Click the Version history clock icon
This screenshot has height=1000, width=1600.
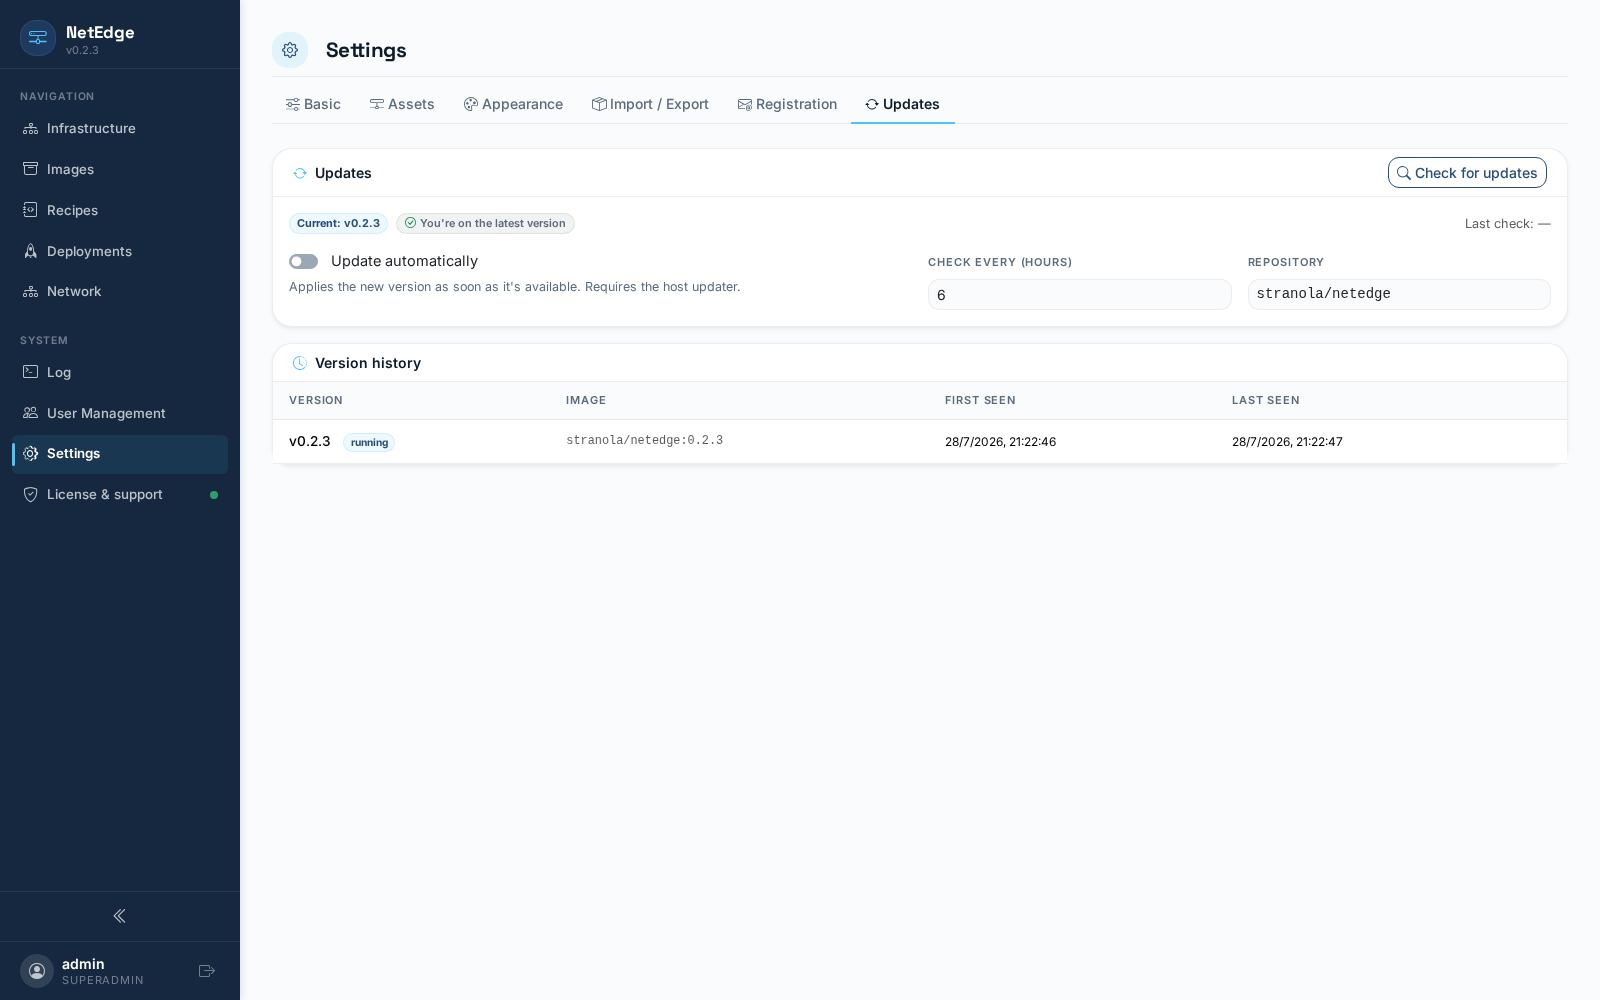click(300, 363)
